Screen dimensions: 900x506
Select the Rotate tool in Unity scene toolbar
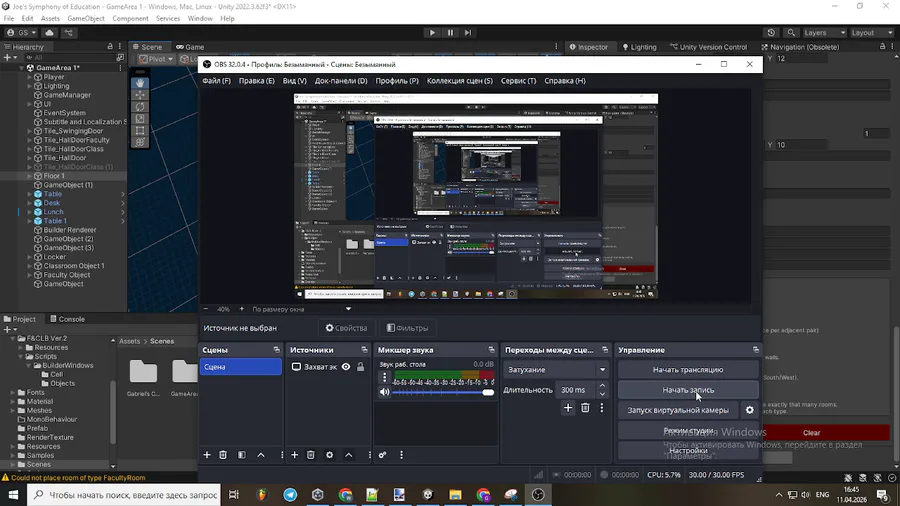[140, 107]
